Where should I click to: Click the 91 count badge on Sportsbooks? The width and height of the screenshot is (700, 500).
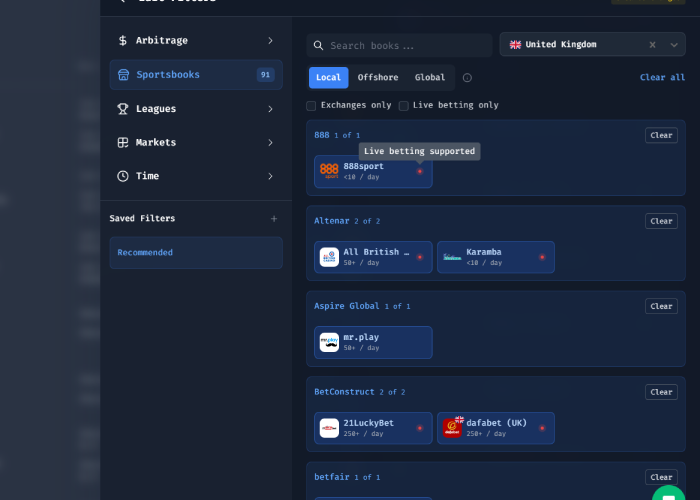(x=266, y=75)
